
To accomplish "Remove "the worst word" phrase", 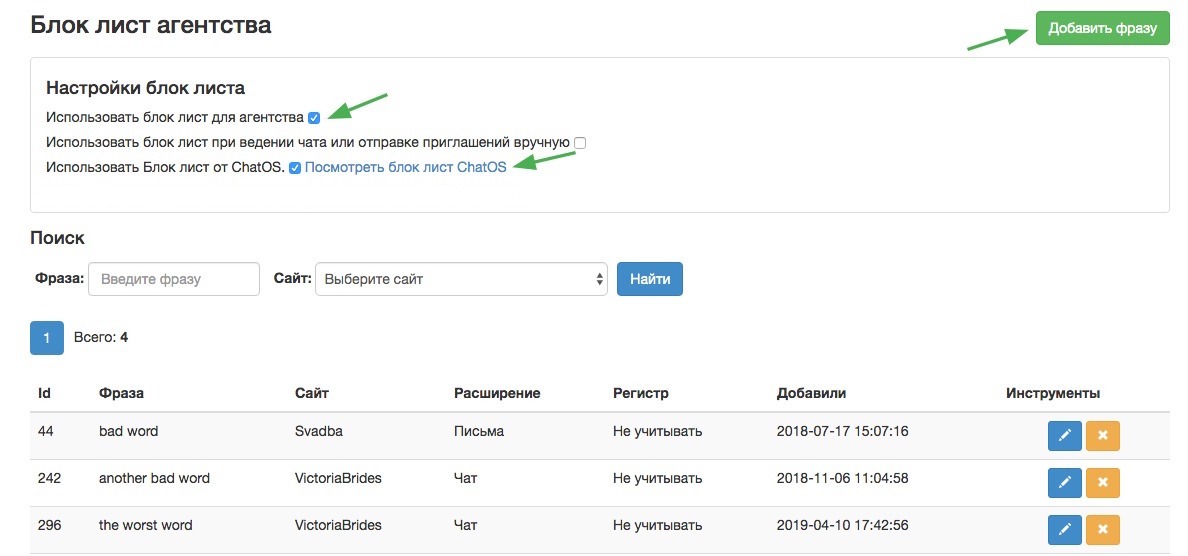I will (1102, 529).
